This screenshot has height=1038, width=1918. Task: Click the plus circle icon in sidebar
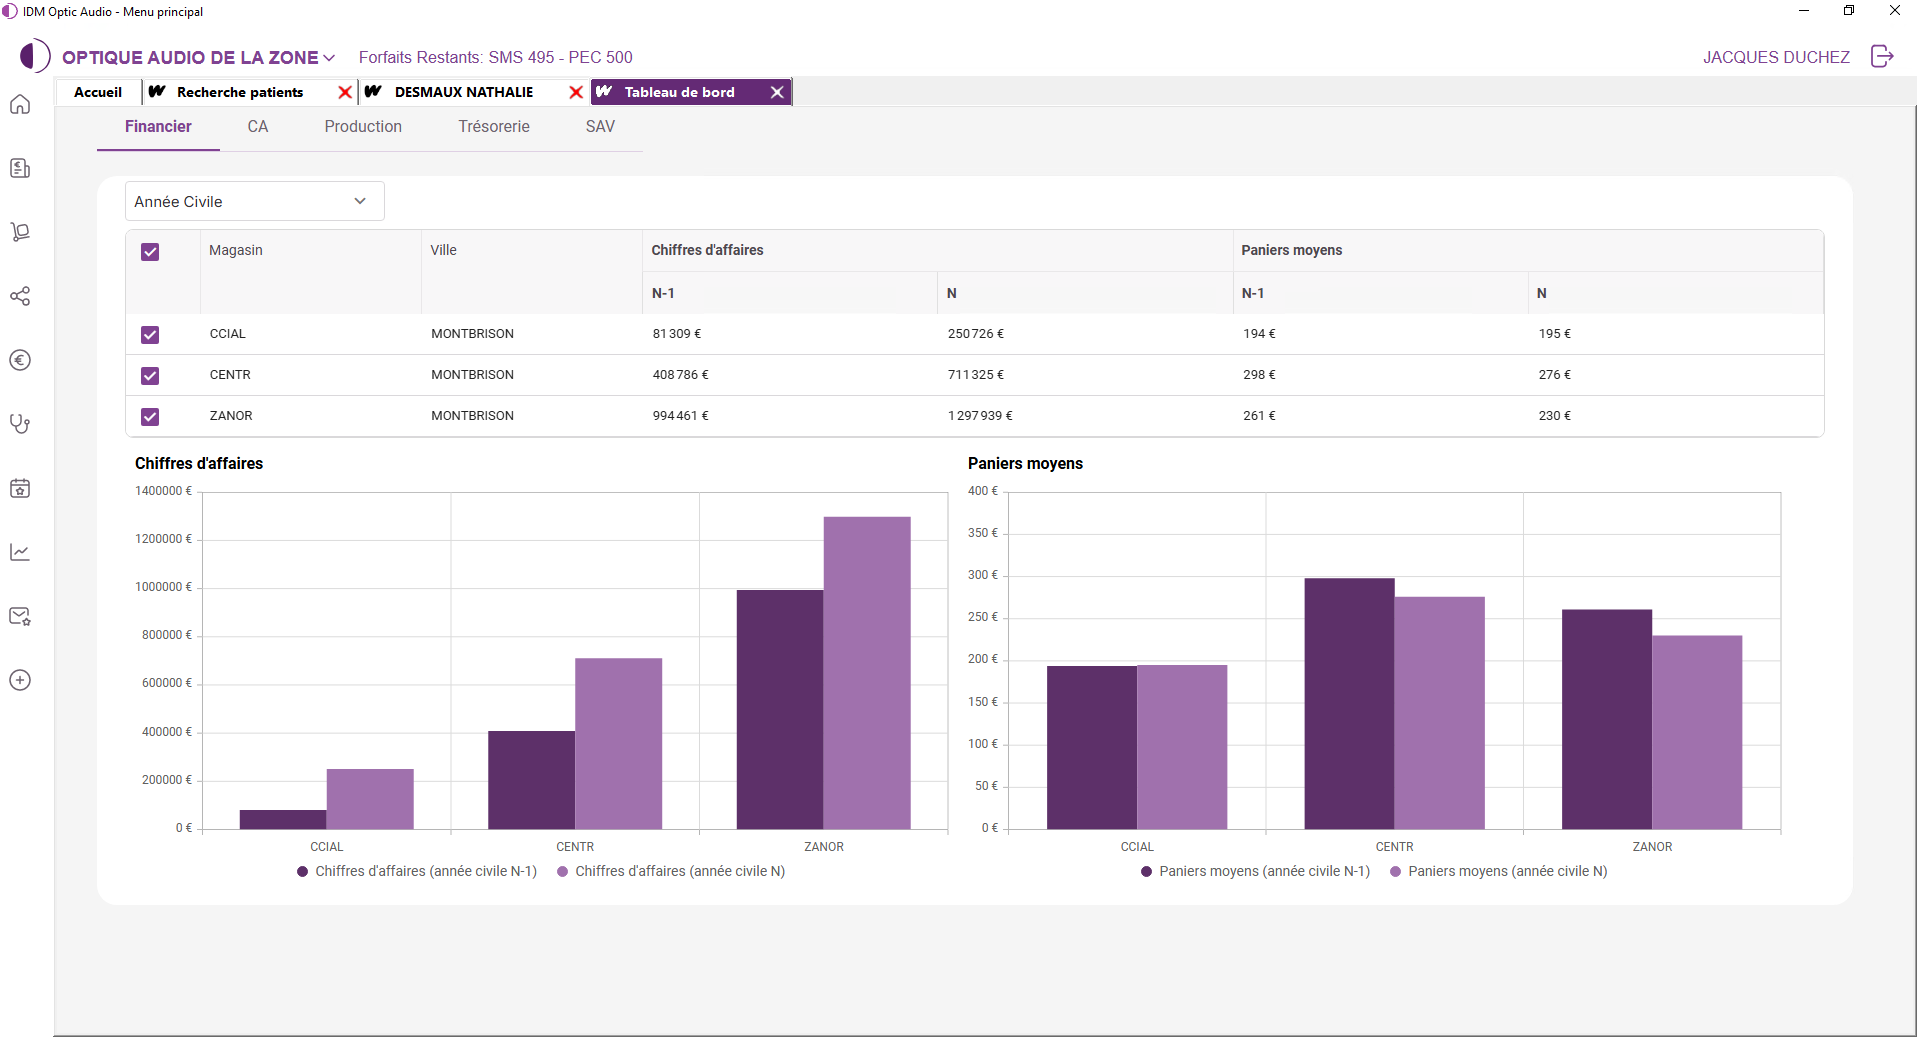20,680
